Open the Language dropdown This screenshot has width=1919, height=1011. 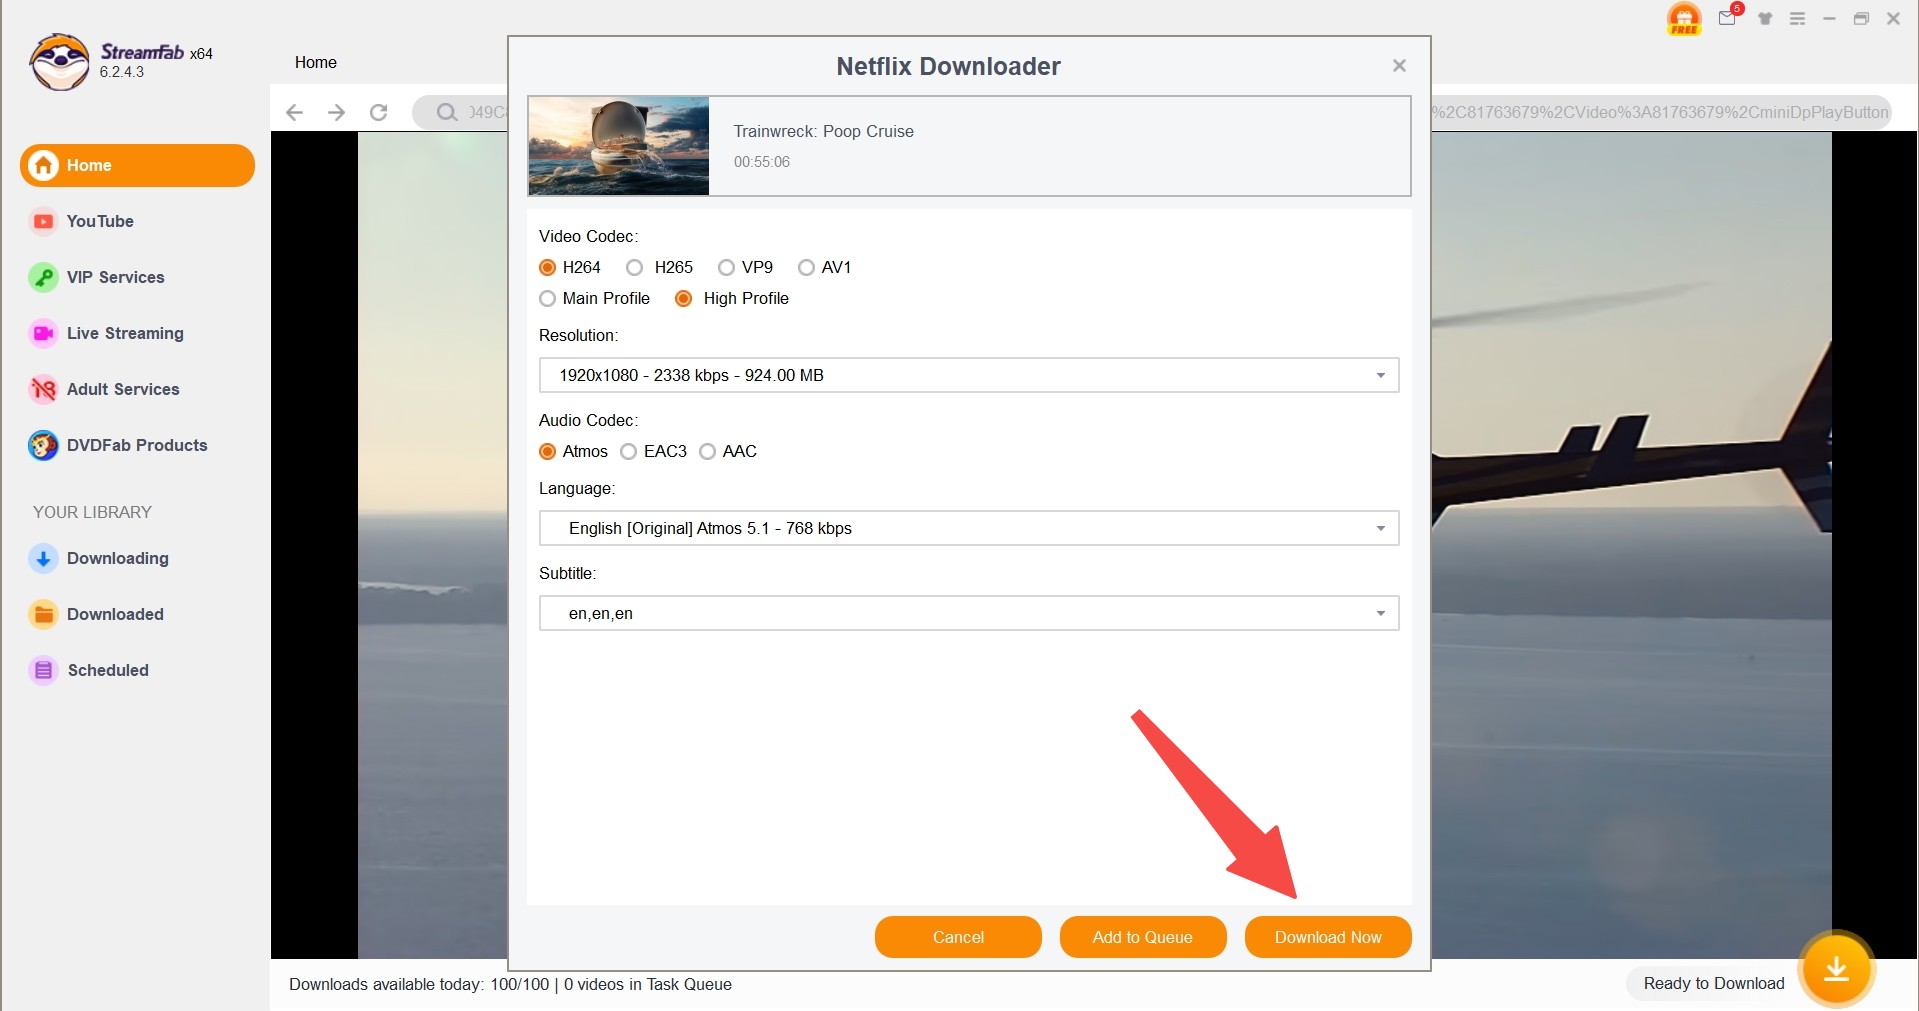pos(969,528)
